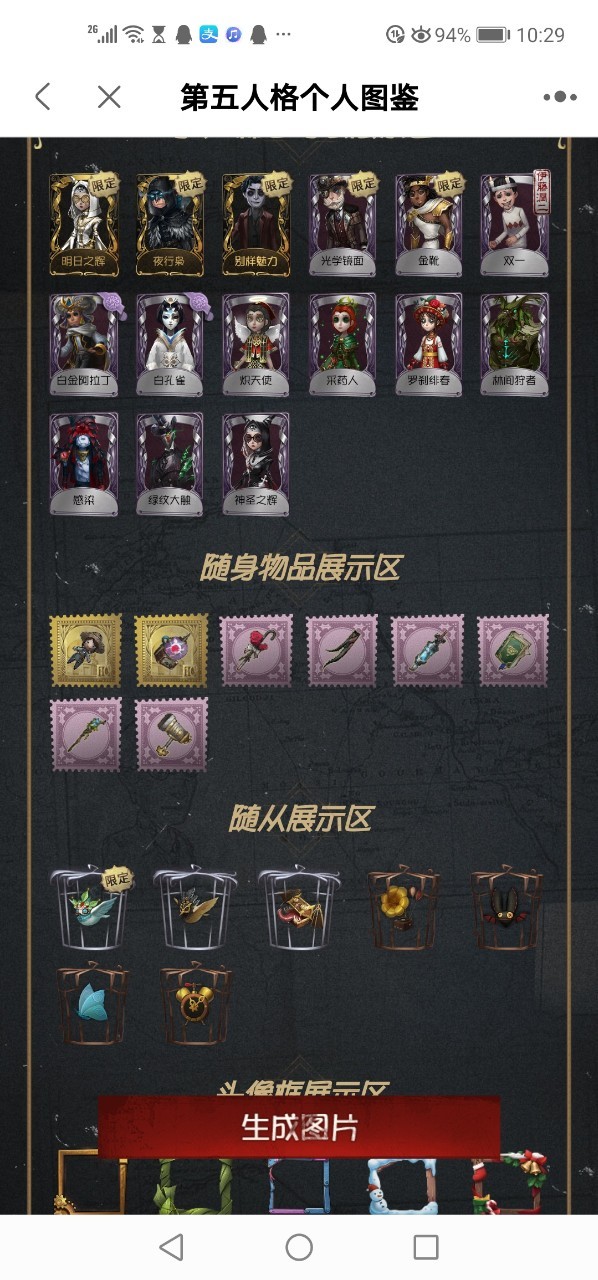598x1280 pixels.
Task: Tap Android home circle button
Action: (x=299, y=1247)
